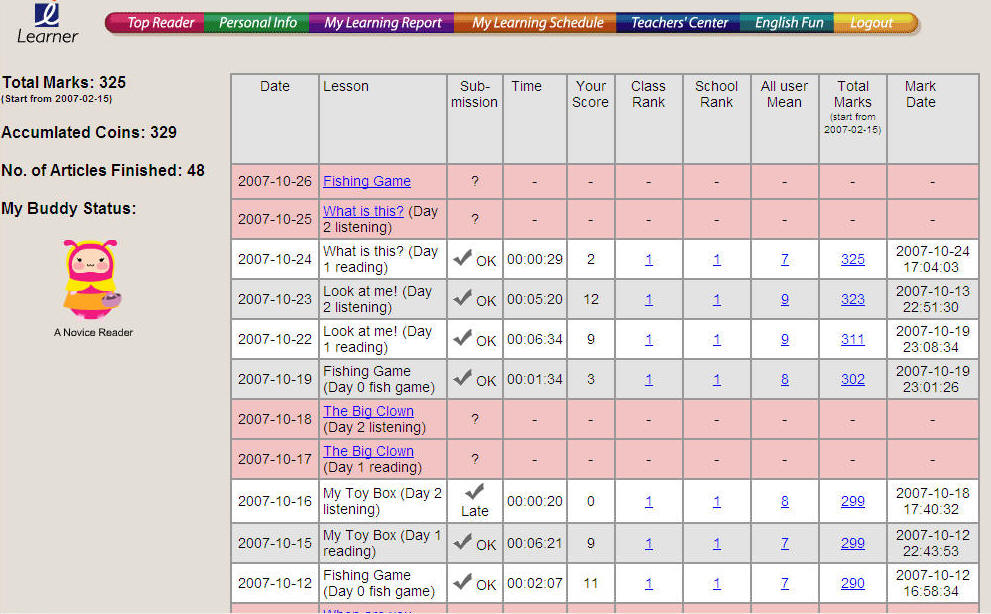The width and height of the screenshot is (991, 614).
Task: Click the Novice Reader buddy avatar
Action: (93, 279)
